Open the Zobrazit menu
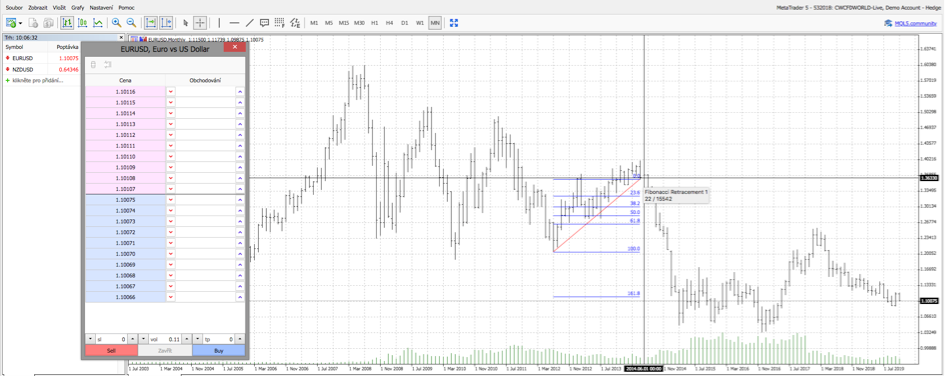This screenshot has width=945, height=376. (37, 8)
